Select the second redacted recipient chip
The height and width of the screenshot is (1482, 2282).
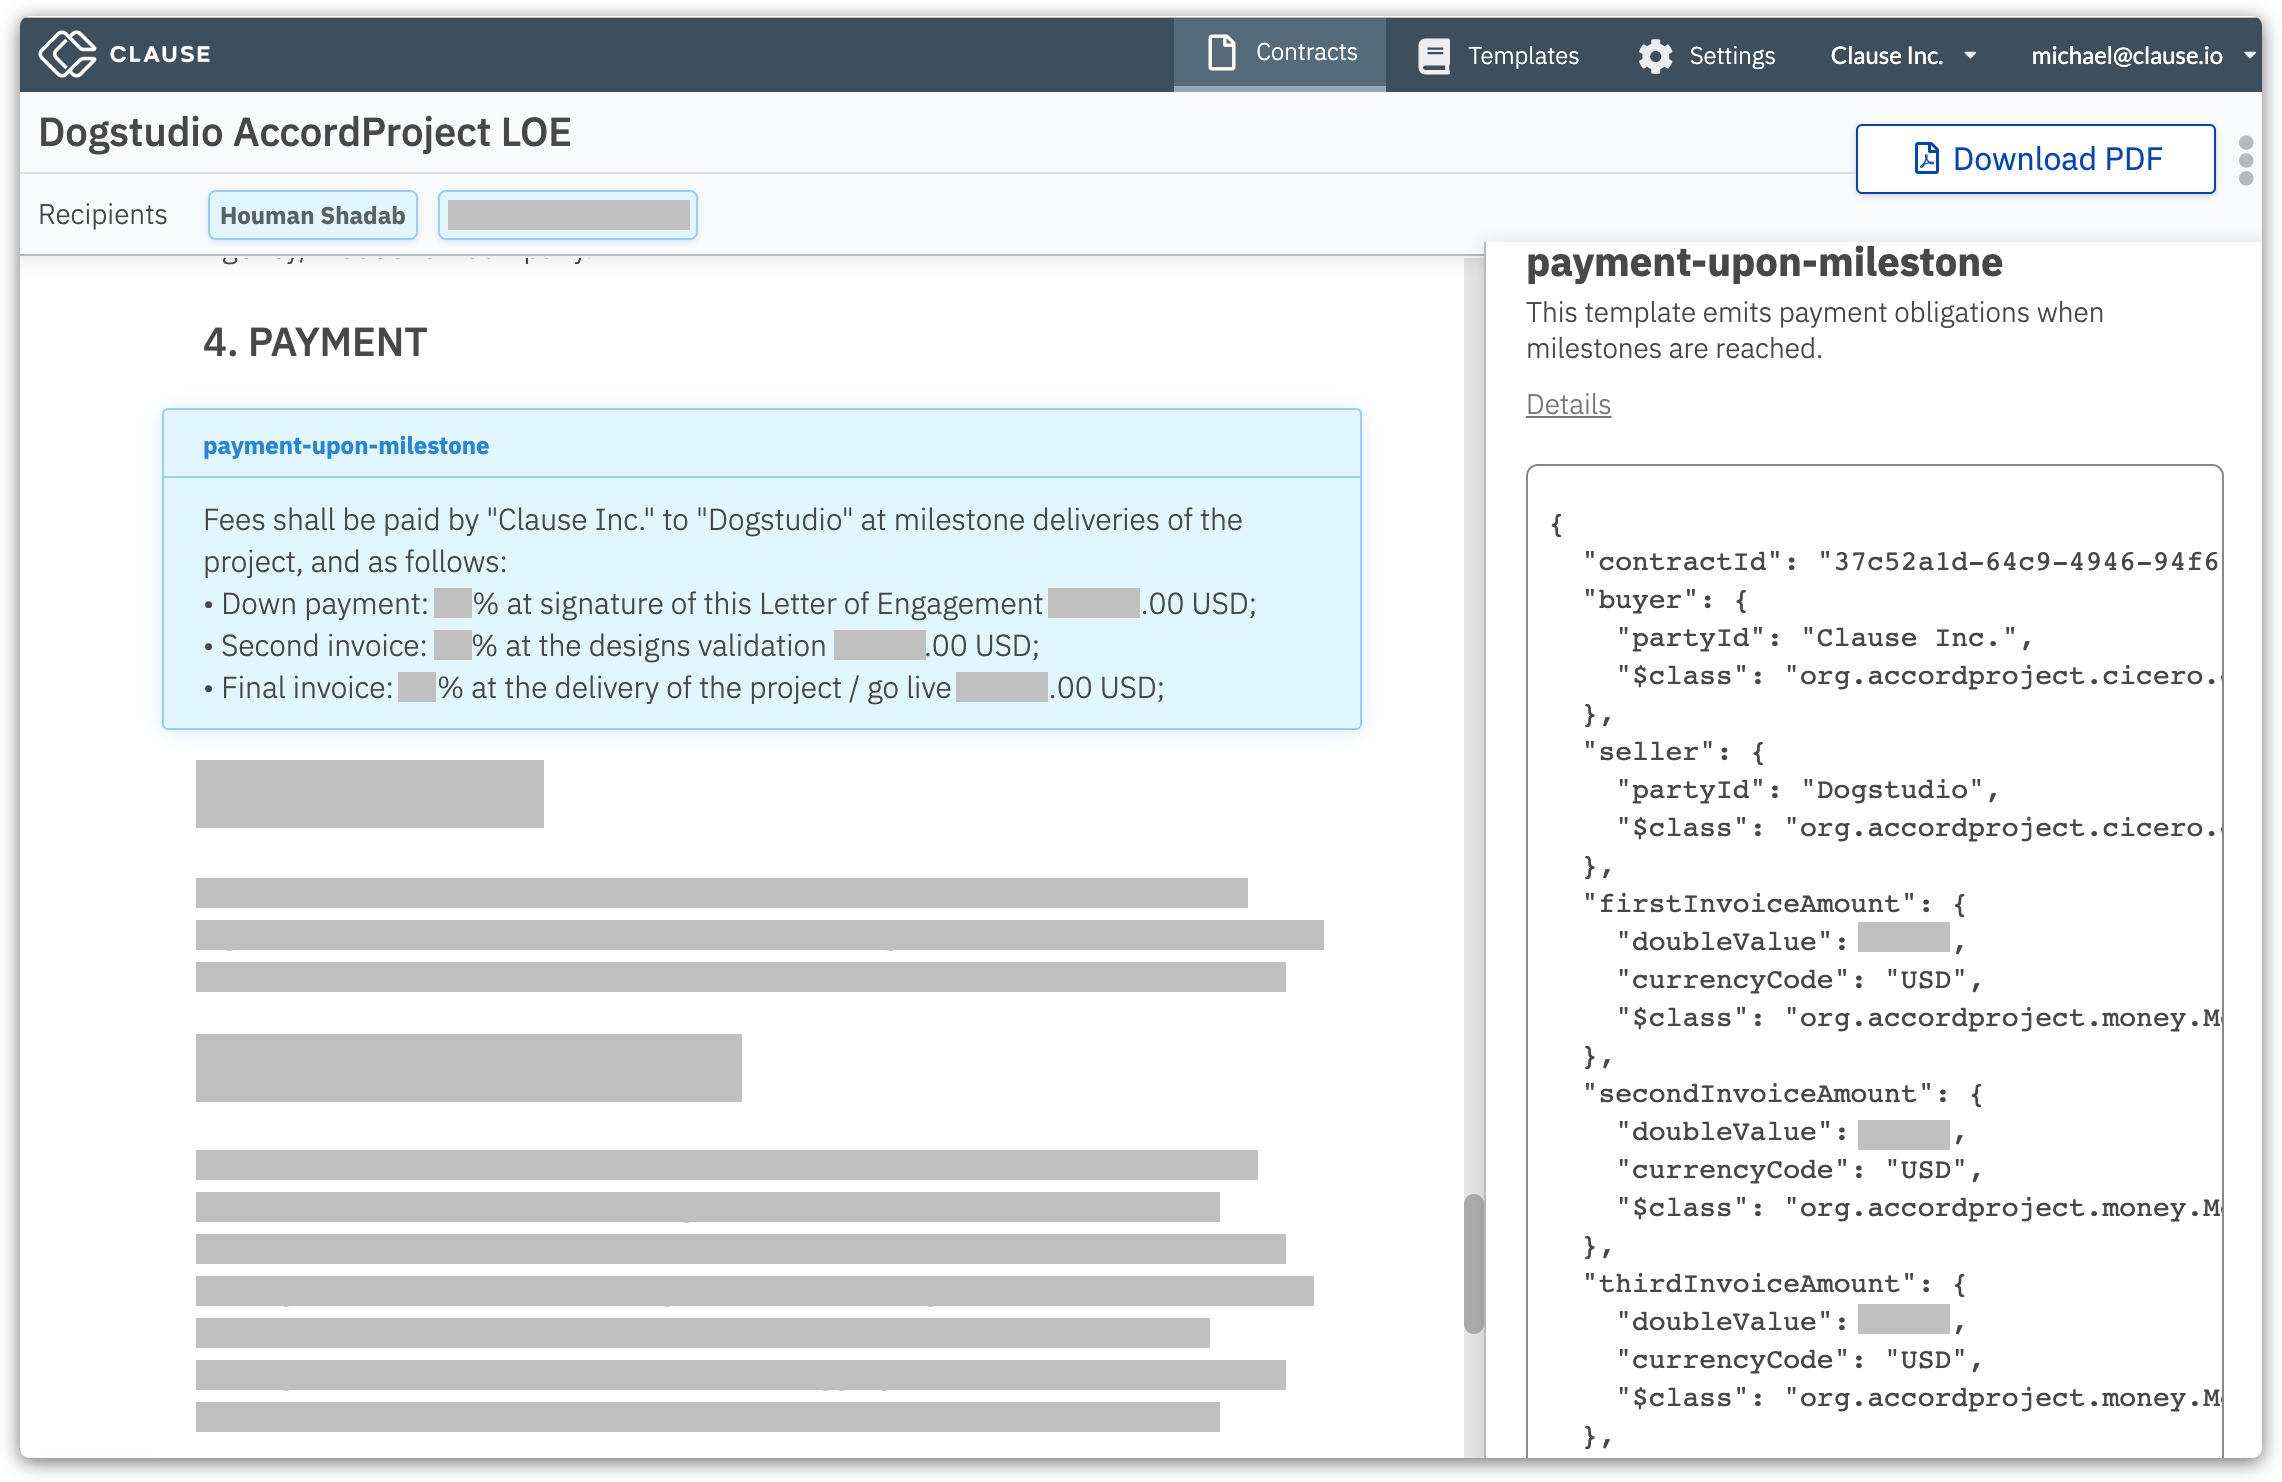coord(567,216)
